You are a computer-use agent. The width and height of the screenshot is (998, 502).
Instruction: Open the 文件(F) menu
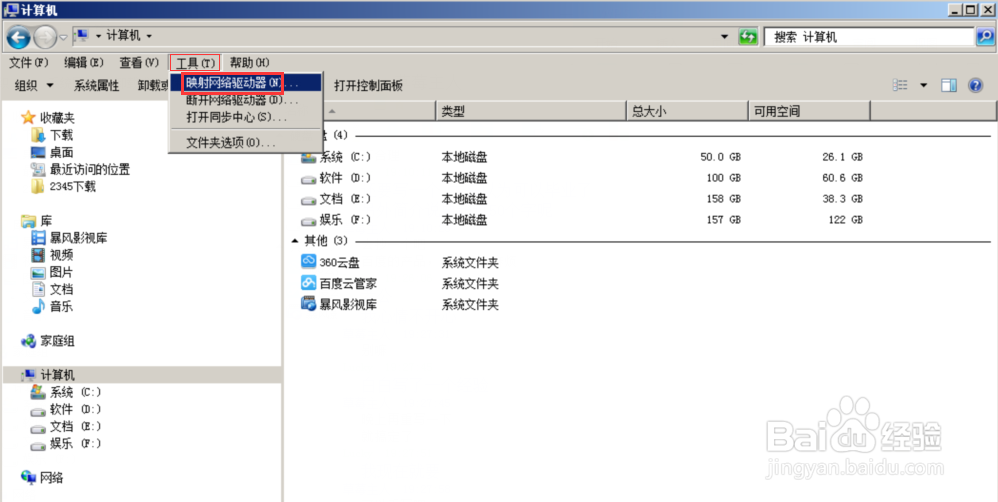click(x=29, y=62)
